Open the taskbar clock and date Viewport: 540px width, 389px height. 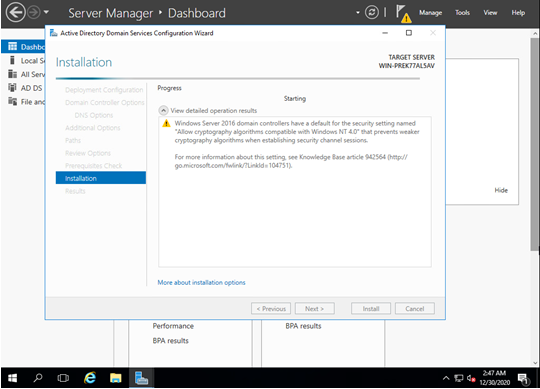point(495,378)
